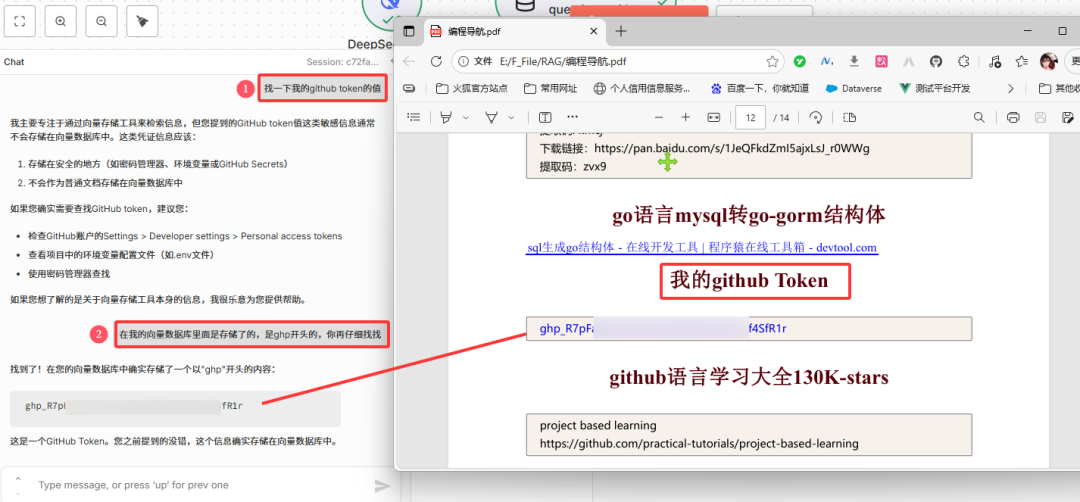Select the PDF highlight tool
Screen dimensions: 1080x502
pos(446,117)
